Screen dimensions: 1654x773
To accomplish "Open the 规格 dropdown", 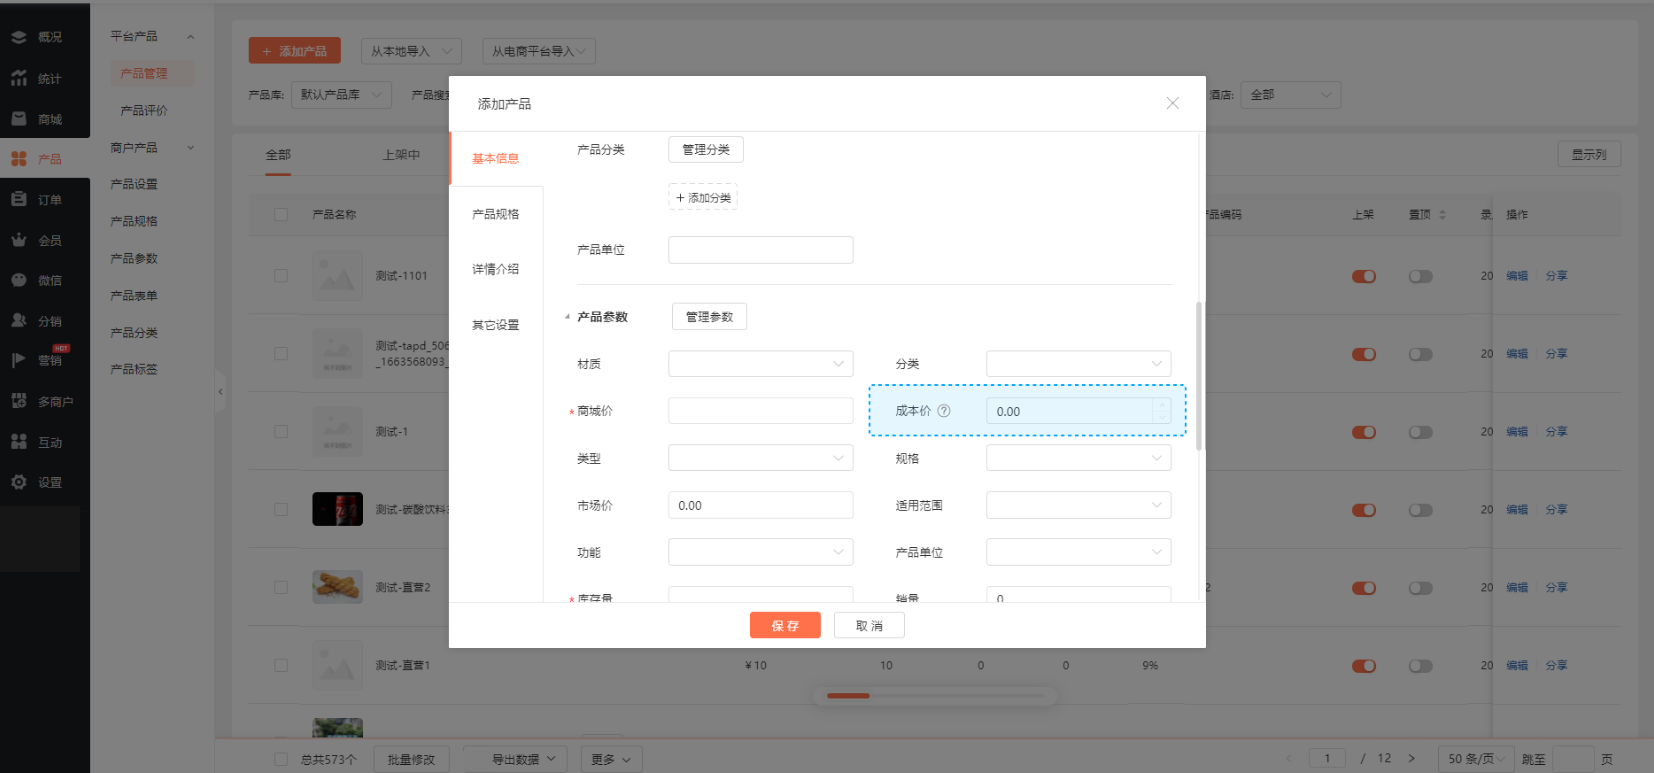I will click(1078, 458).
